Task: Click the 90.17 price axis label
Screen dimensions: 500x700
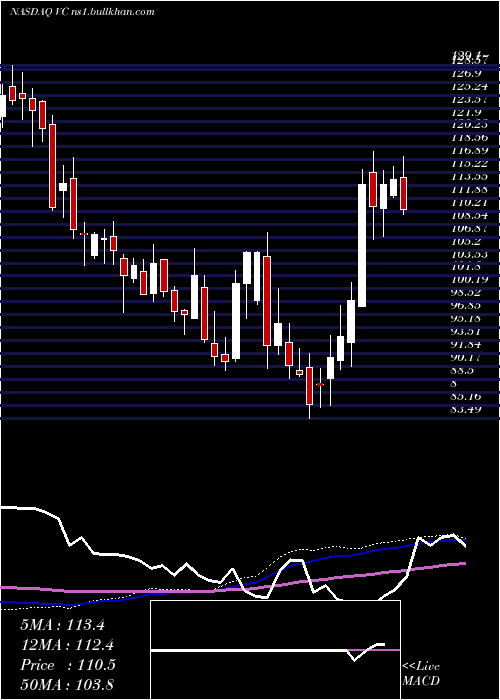Action: click(467, 358)
